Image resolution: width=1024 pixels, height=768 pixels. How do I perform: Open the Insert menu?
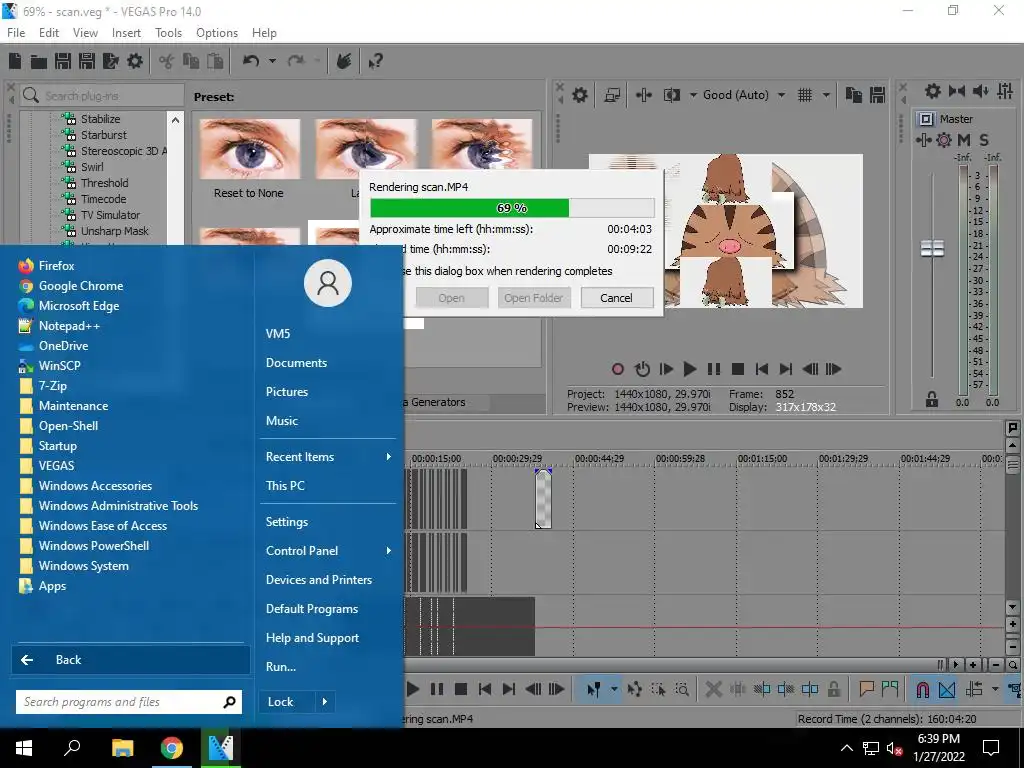coord(126,33)
